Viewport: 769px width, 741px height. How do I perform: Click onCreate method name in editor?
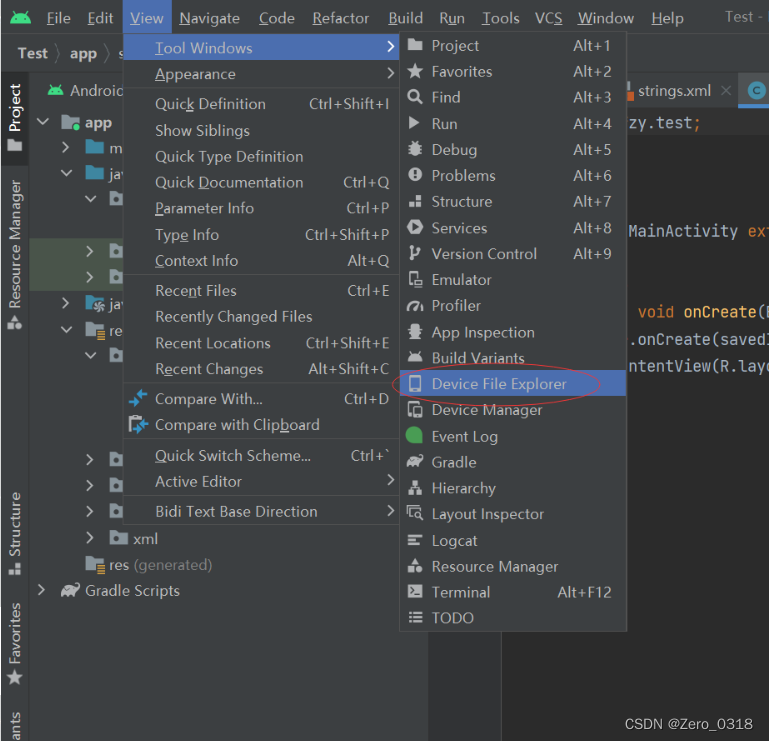(x=720, y=312)
